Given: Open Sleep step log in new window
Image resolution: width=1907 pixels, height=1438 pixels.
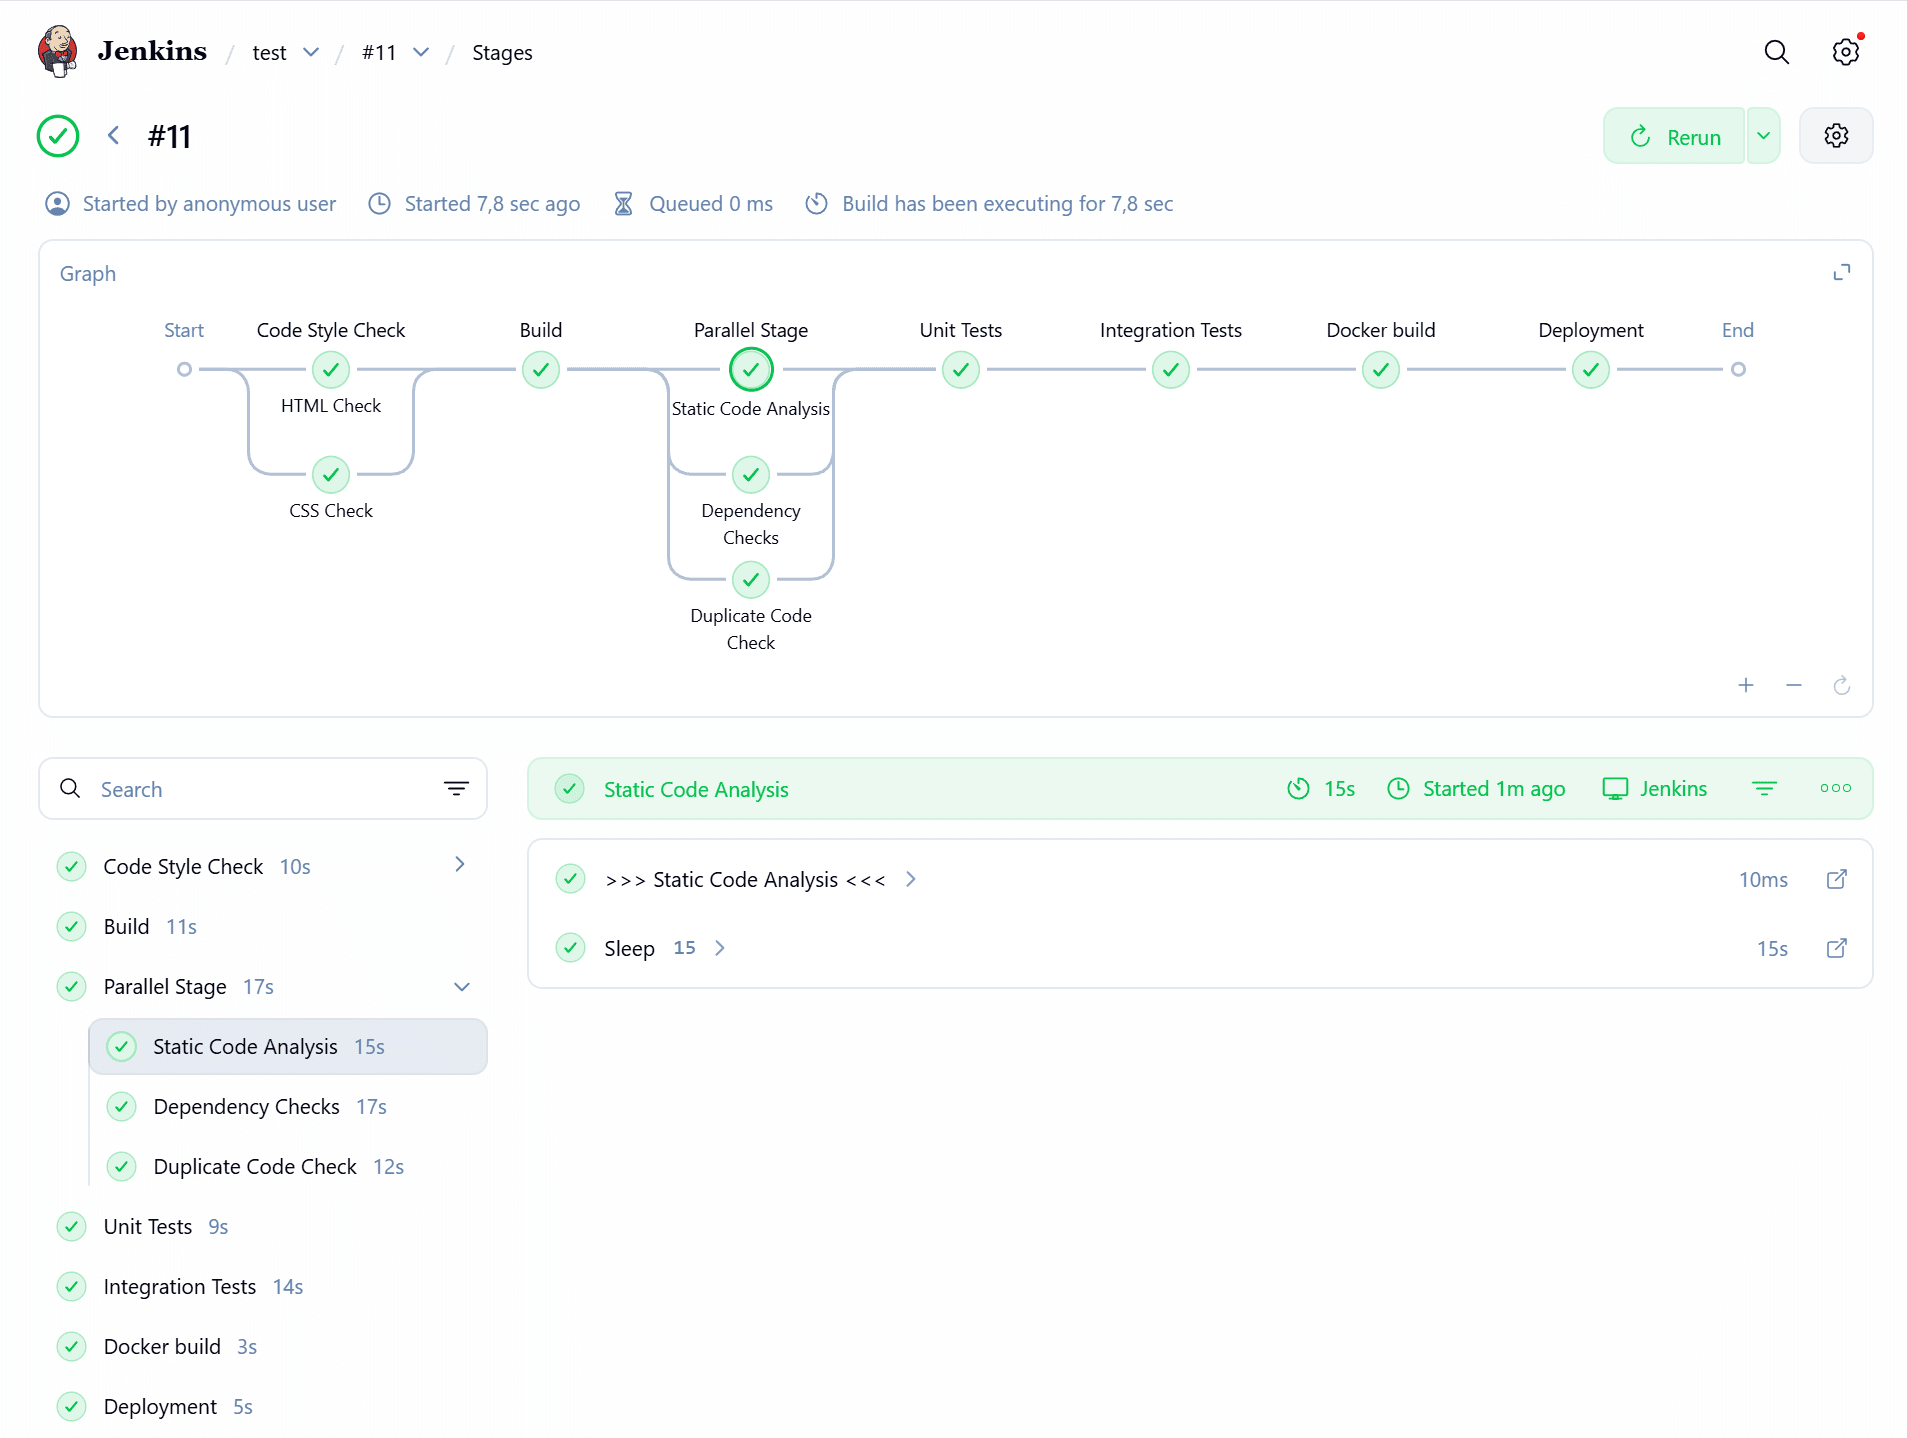Looking at the screenshot, I should (1836, 948).
